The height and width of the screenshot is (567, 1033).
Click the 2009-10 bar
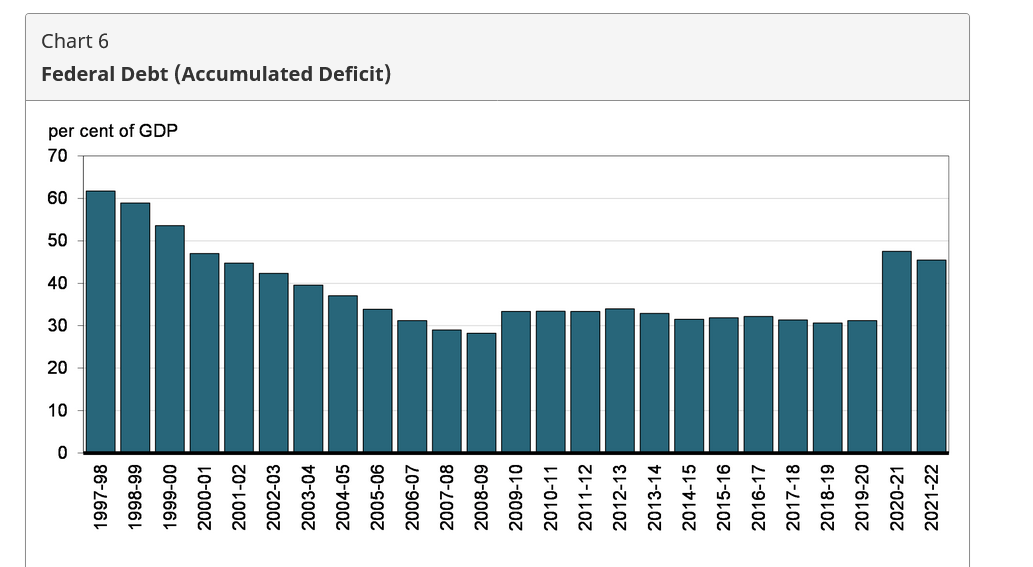[x=516, y=382]
